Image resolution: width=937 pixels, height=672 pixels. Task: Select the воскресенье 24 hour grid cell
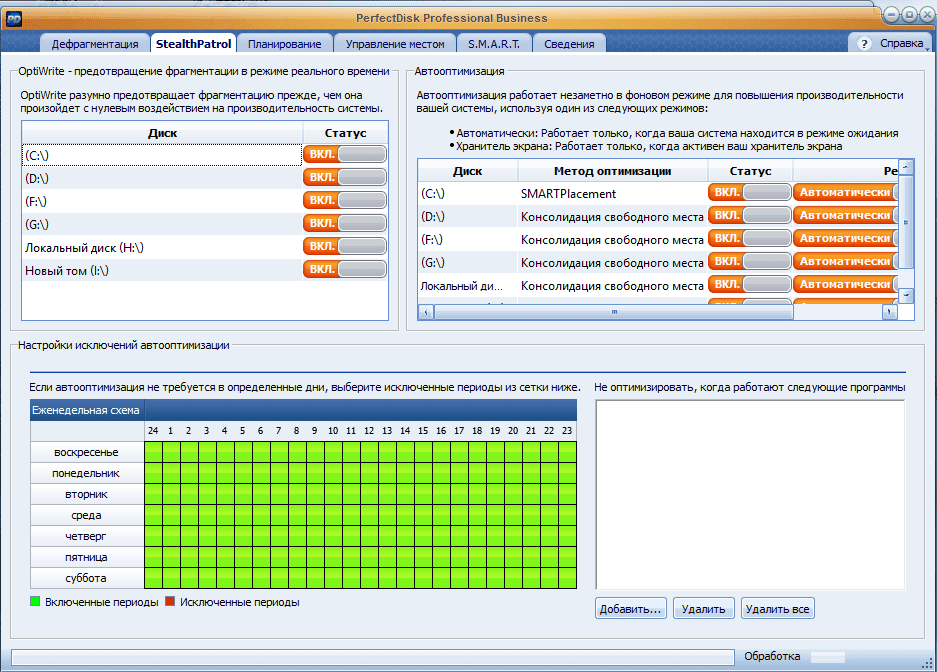pyautogui.click(x=154, y=452)
